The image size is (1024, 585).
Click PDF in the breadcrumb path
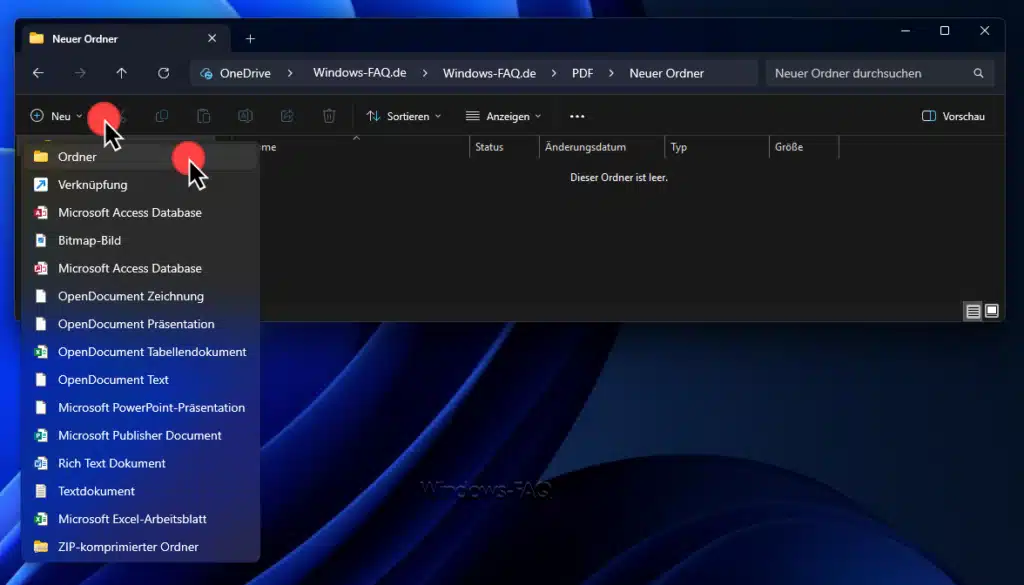583,73
